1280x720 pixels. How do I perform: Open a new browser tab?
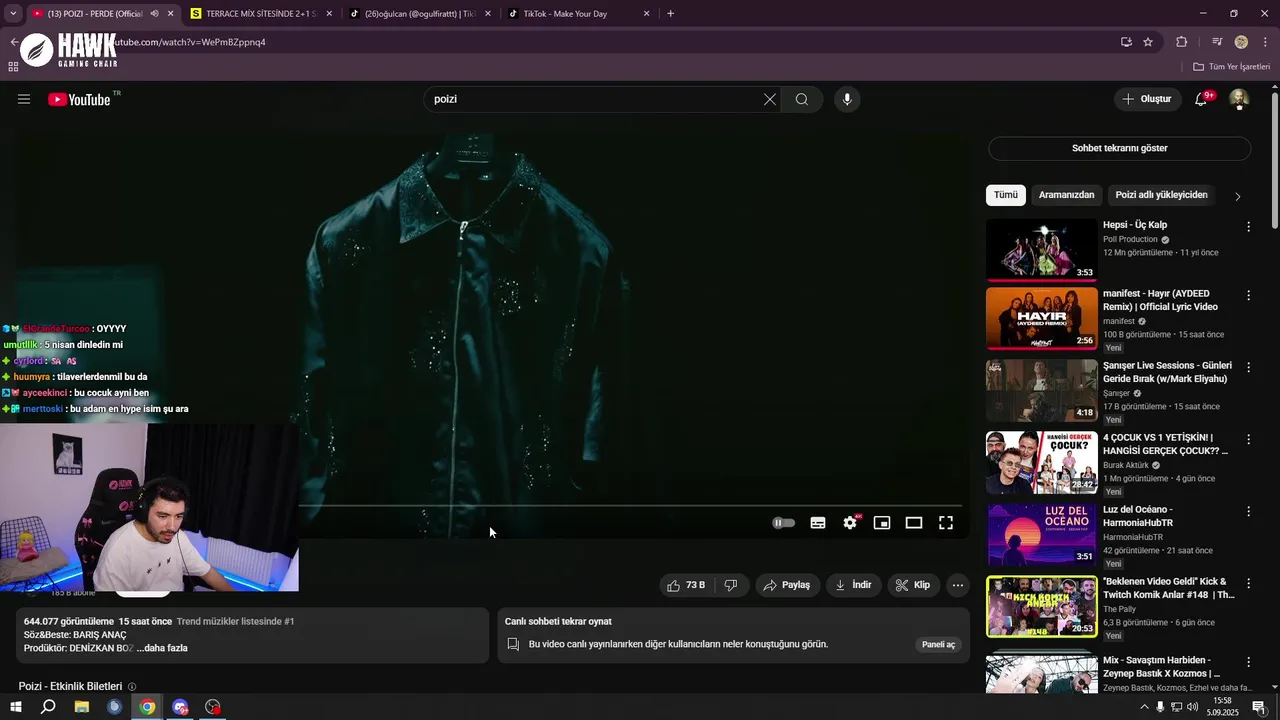pyautogui.click(x=670, y=14)
